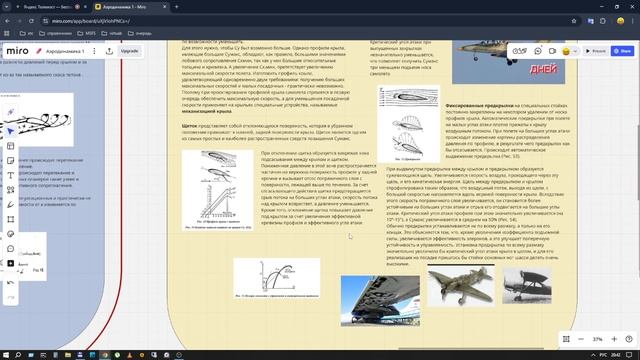Click the Present button
Image resolution: width=640 pixels, height=360 pixels.
pyautogui.click(x=596, y=51)
